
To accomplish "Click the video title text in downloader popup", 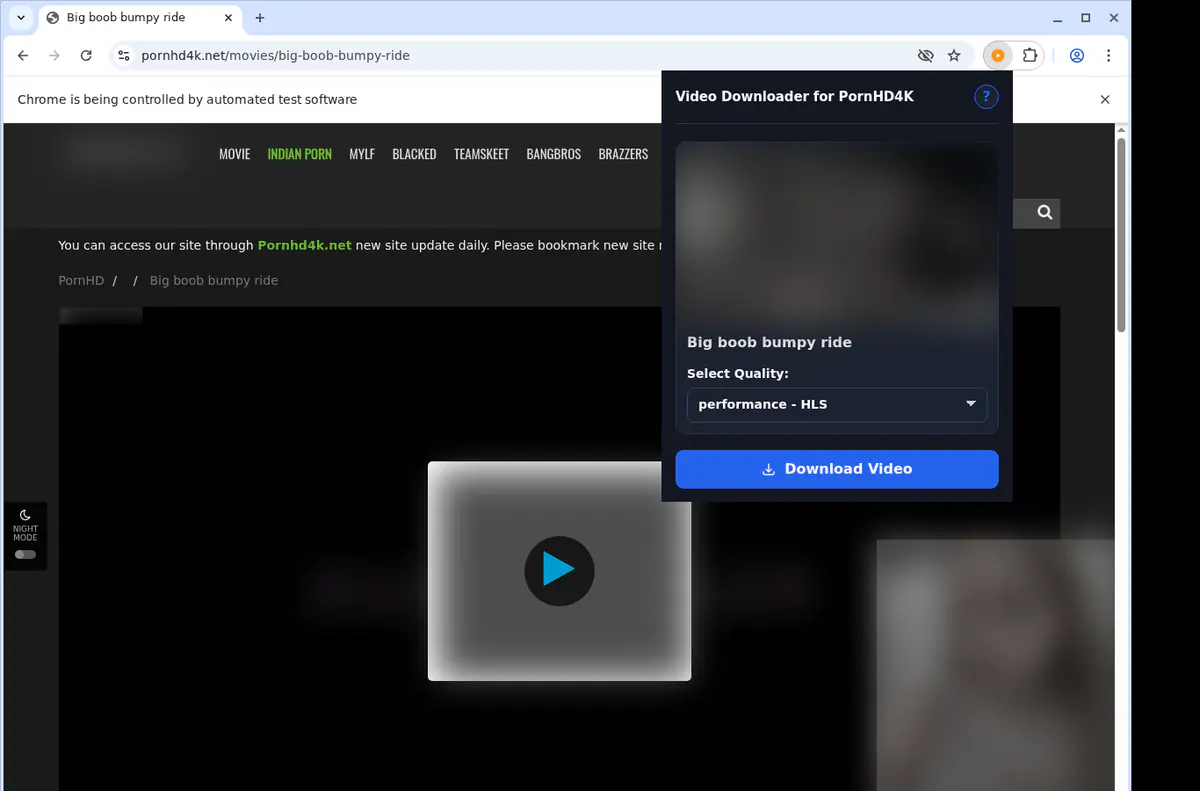I will click(769, 342).
